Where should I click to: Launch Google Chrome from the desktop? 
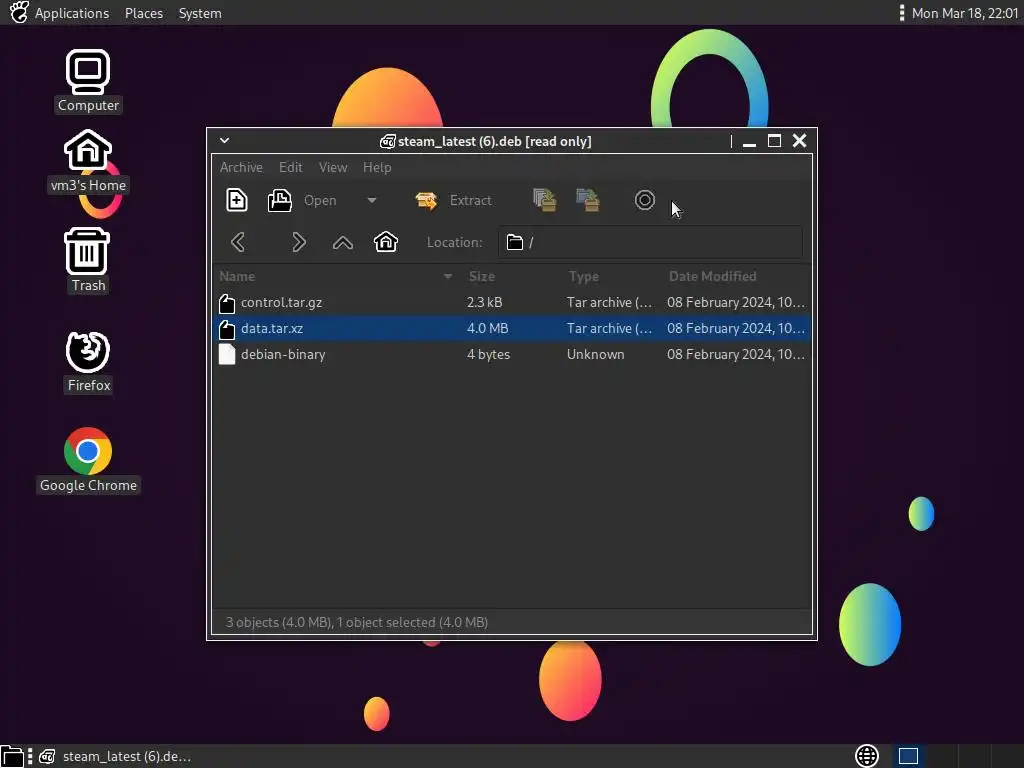click(x=88, y=460)
